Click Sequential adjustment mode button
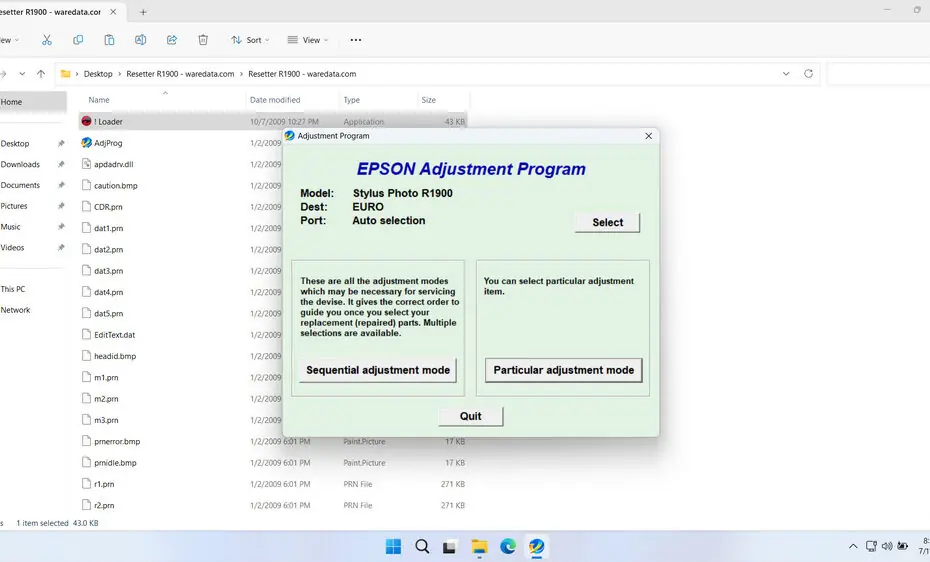 coord(378,370)
